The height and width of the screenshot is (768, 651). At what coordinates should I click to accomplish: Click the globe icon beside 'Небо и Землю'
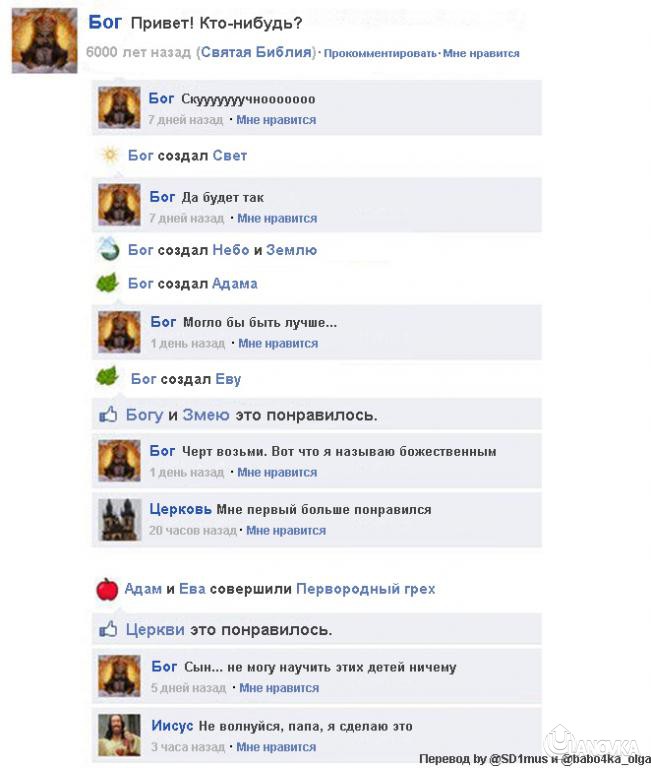click(x=108, y=249)
